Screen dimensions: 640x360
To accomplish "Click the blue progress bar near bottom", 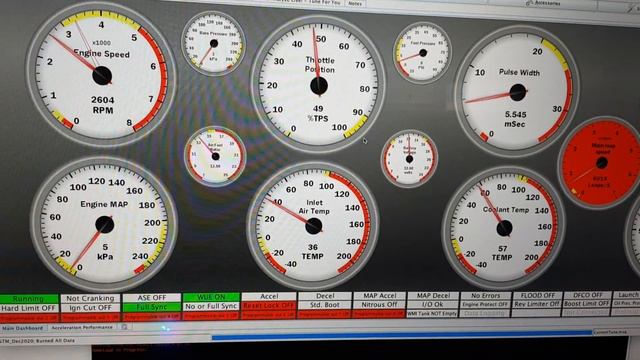I will pos(401,336).
